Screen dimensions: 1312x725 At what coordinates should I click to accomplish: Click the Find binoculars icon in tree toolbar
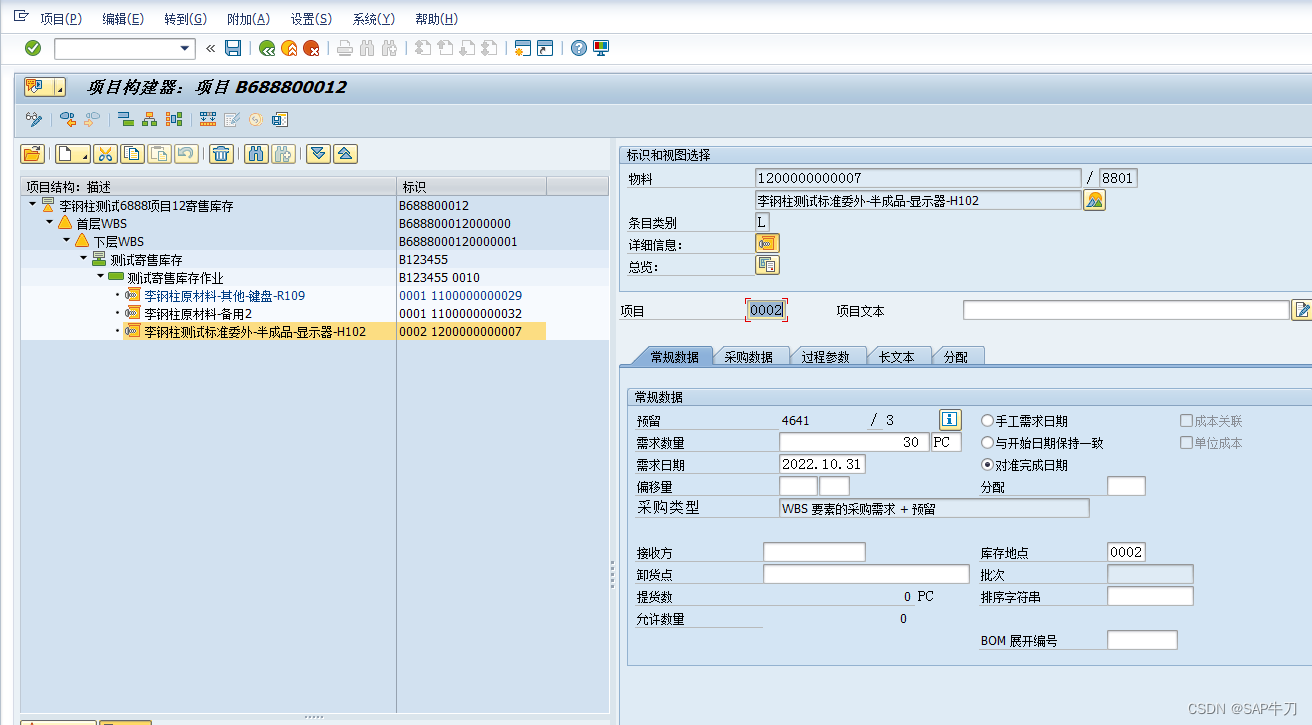[x=256, y=154]
